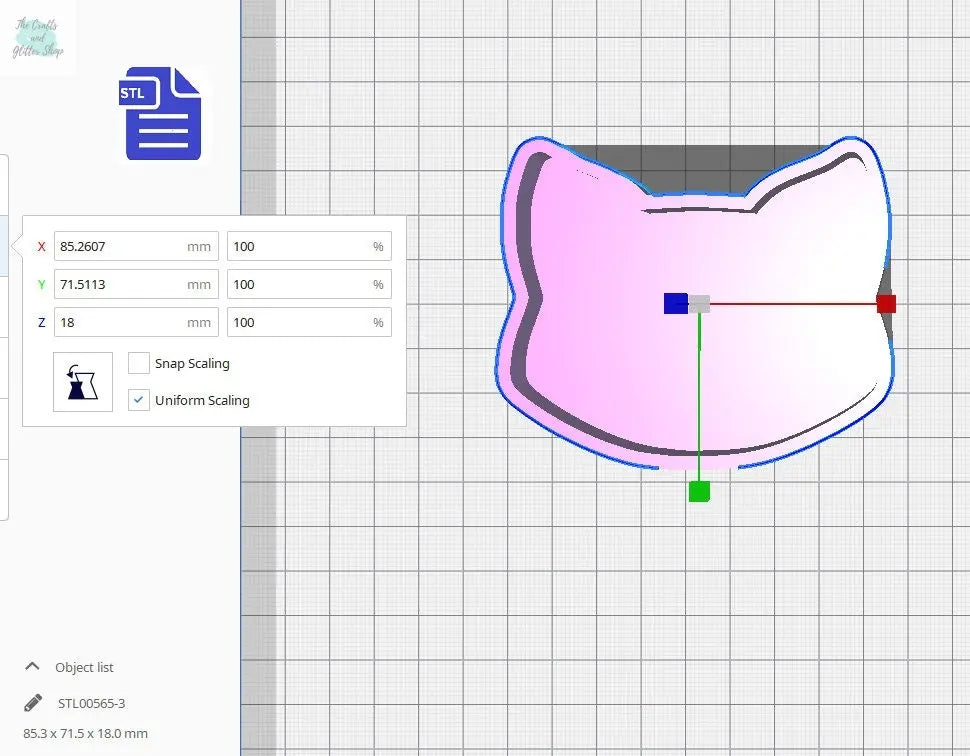Click the gray center scale handle

click(700, 303)
